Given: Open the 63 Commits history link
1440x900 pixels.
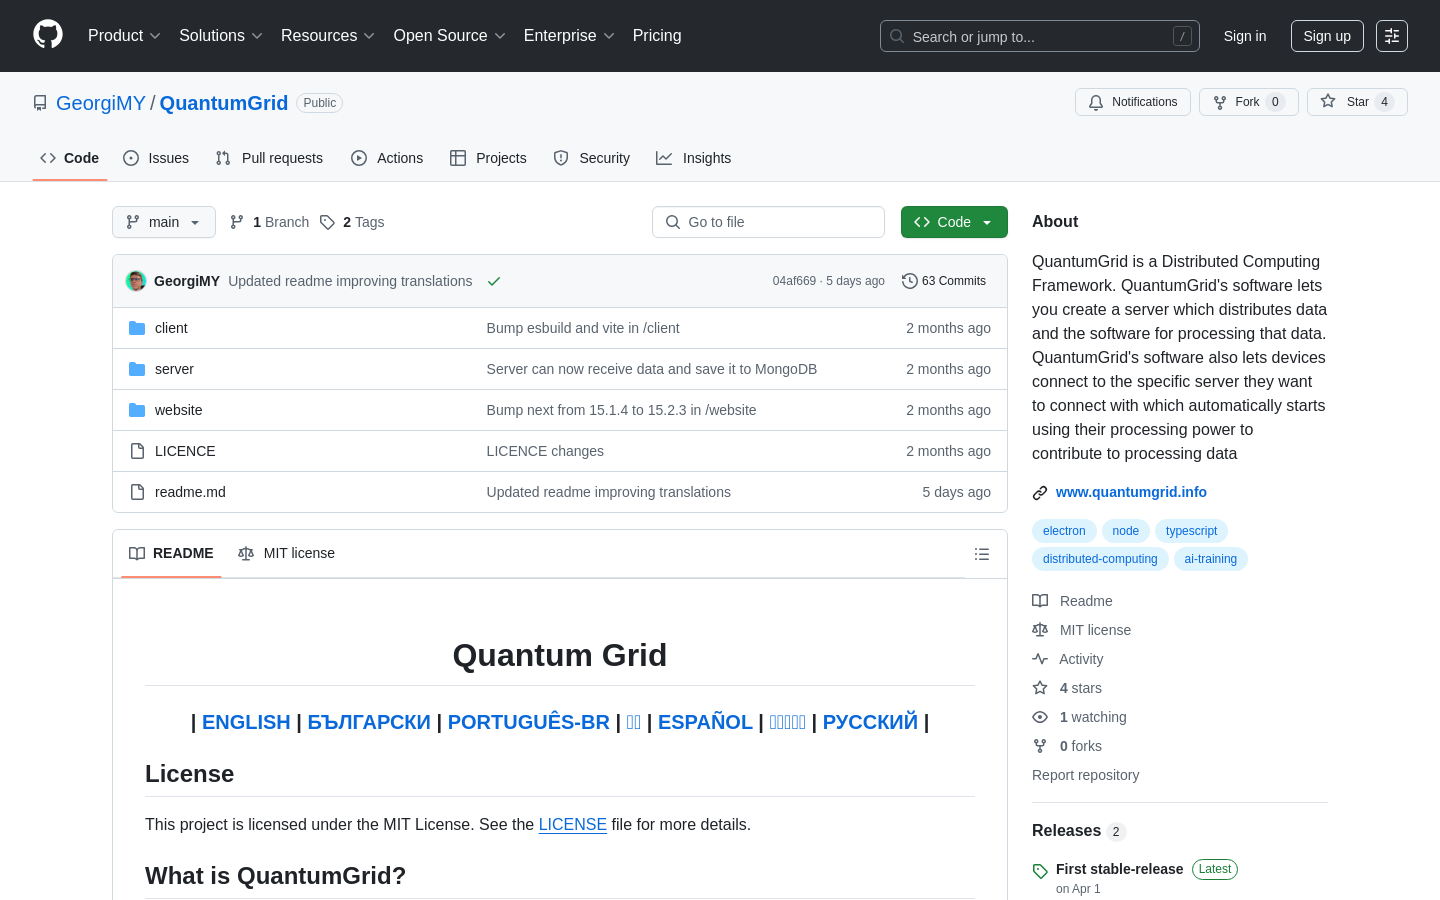Looking at the screenshot, I should point(944,281).
